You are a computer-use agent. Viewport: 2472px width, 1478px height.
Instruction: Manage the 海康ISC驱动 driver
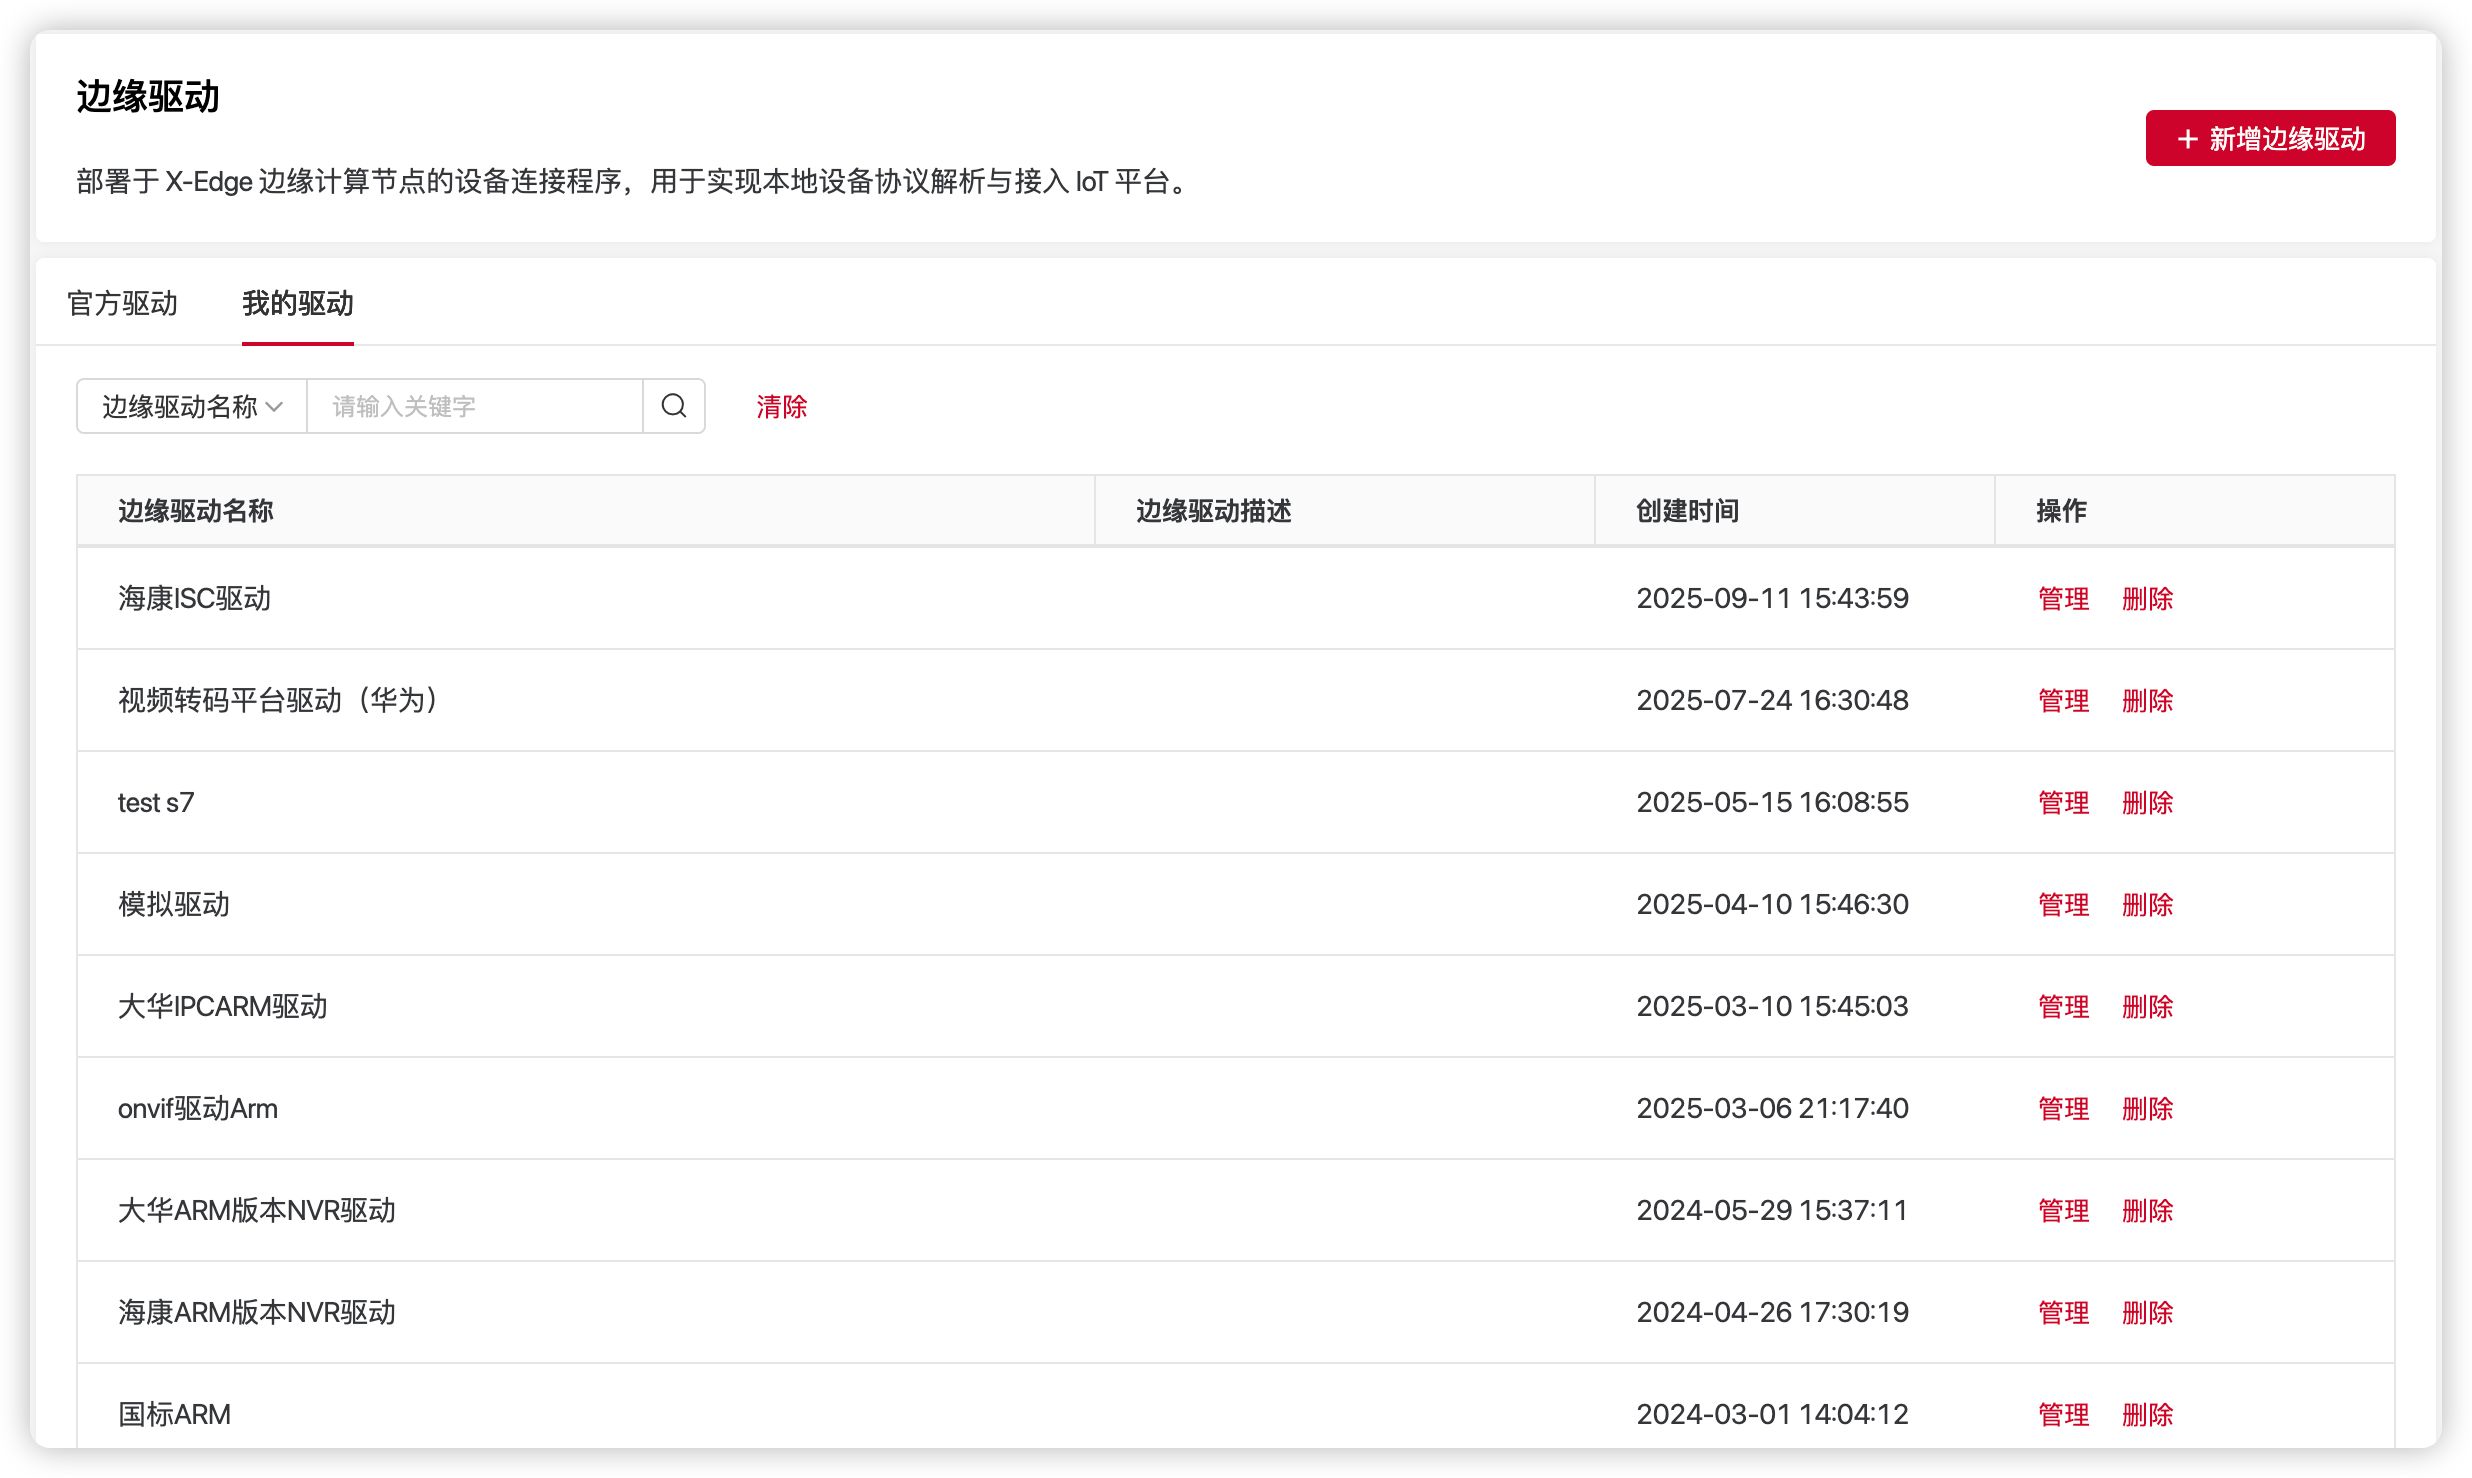(x=2063, y=598)
